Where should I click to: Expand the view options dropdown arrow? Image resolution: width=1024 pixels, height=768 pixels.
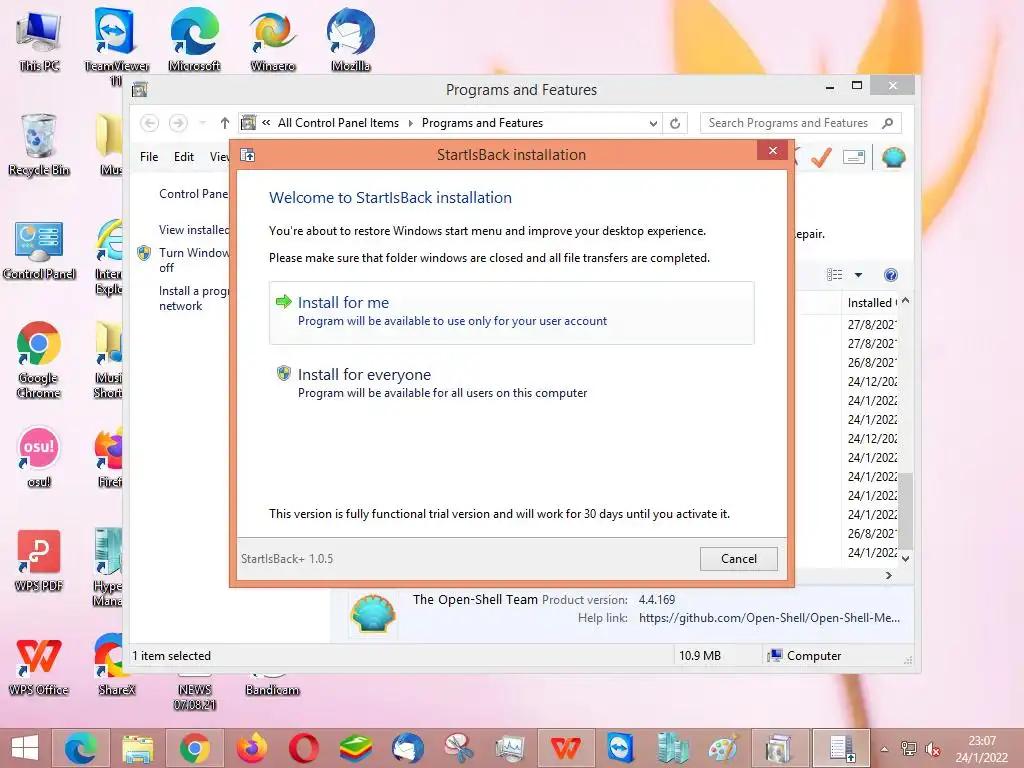[x=858, y=275]
